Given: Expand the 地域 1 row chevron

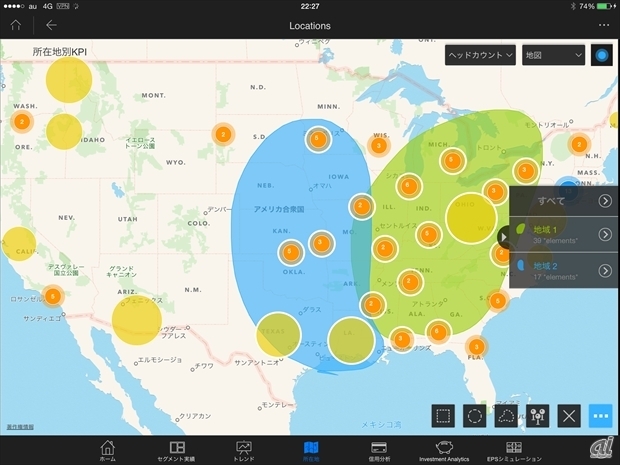Looking at the screenshot, I should [x=605, y=234].
